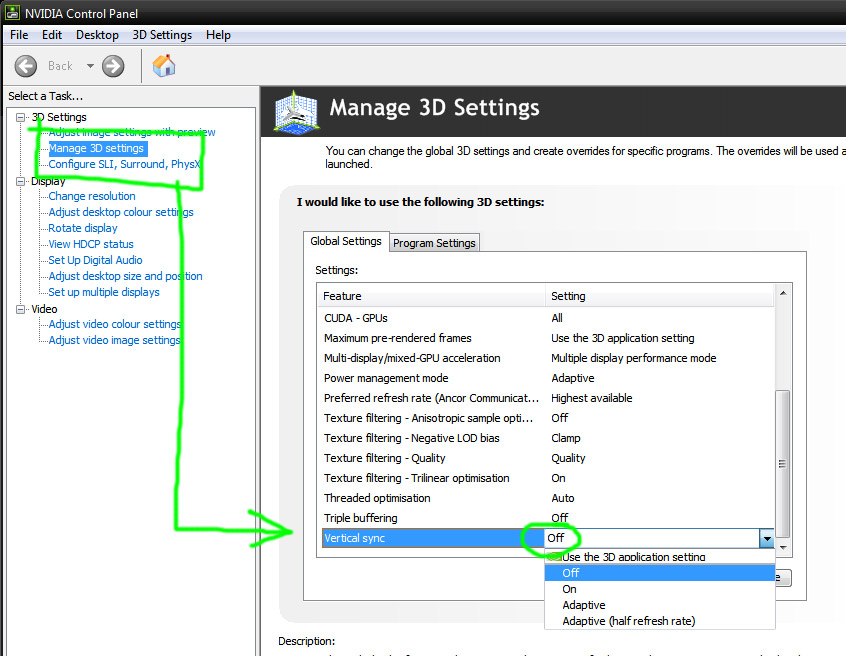The width and height of the screenshot is (846, 656).
Task: Open Rotate display task
Action: 83,228
